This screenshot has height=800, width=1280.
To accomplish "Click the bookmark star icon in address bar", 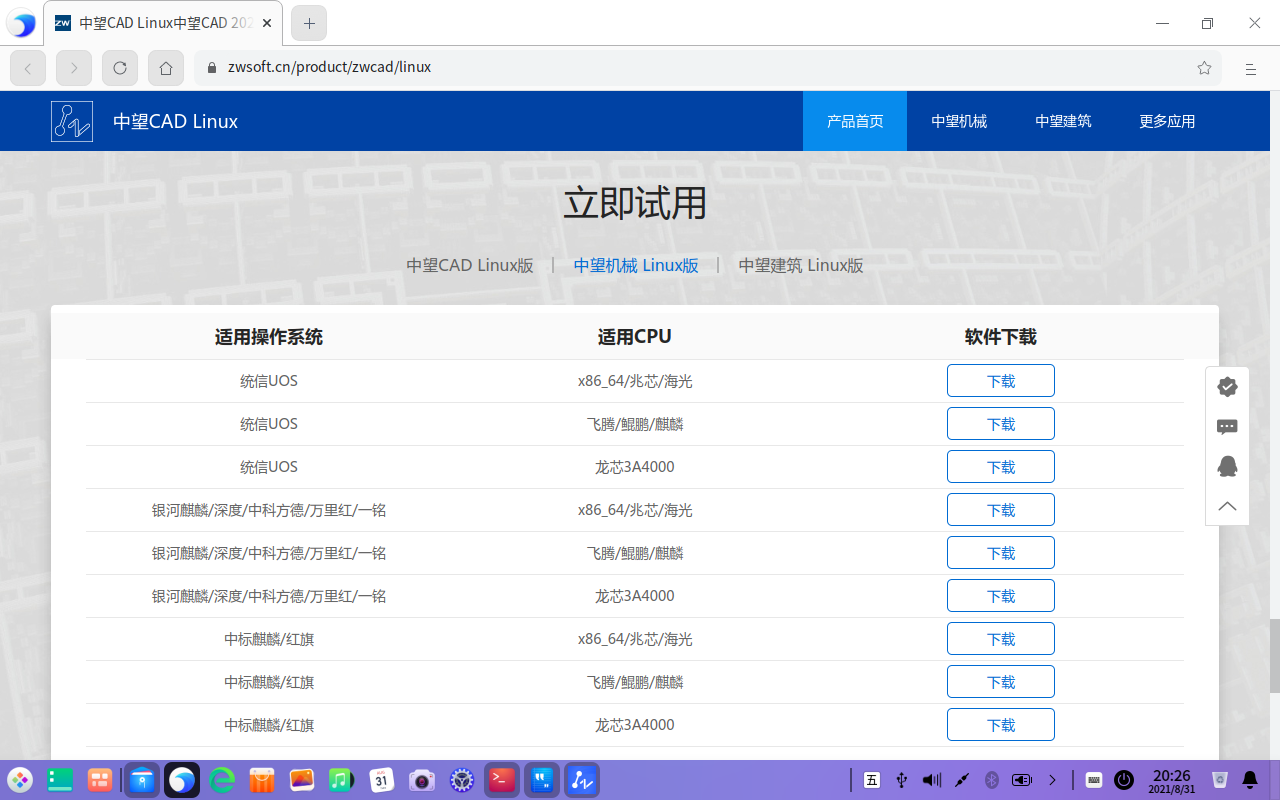I will [x=1204, y=68].
